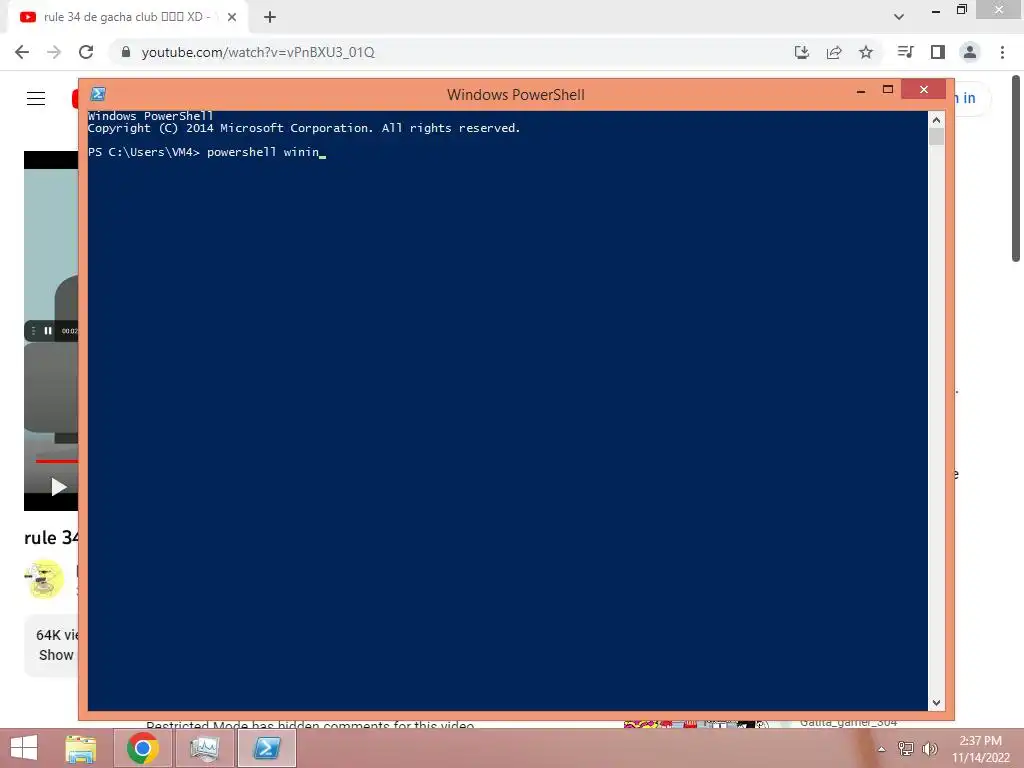The width and height of the screenshot is (1024, 768).
Task: Close the rule 34 de gacha club tab
Action: [232, 17]
